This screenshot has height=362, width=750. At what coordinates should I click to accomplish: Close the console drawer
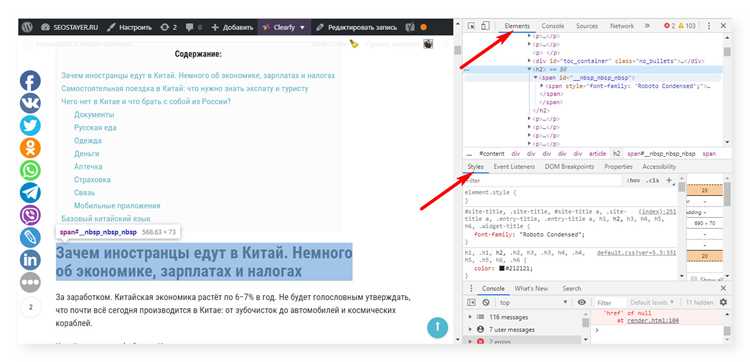tap(723, 288)
